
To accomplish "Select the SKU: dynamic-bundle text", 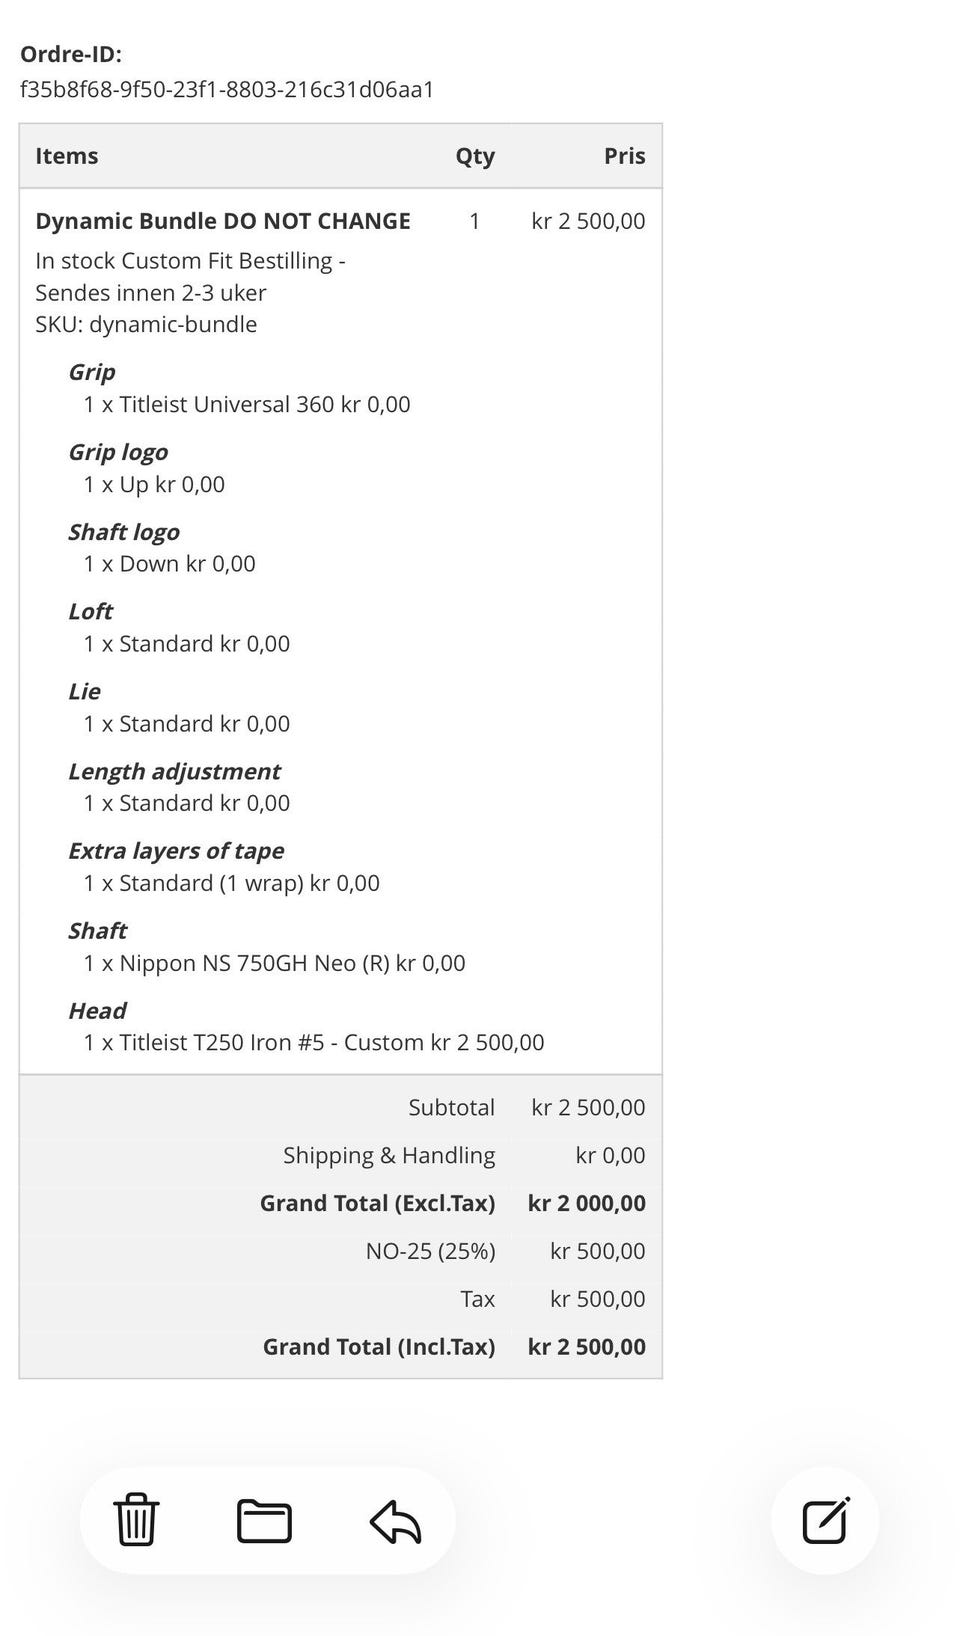I will coord(146,324).
